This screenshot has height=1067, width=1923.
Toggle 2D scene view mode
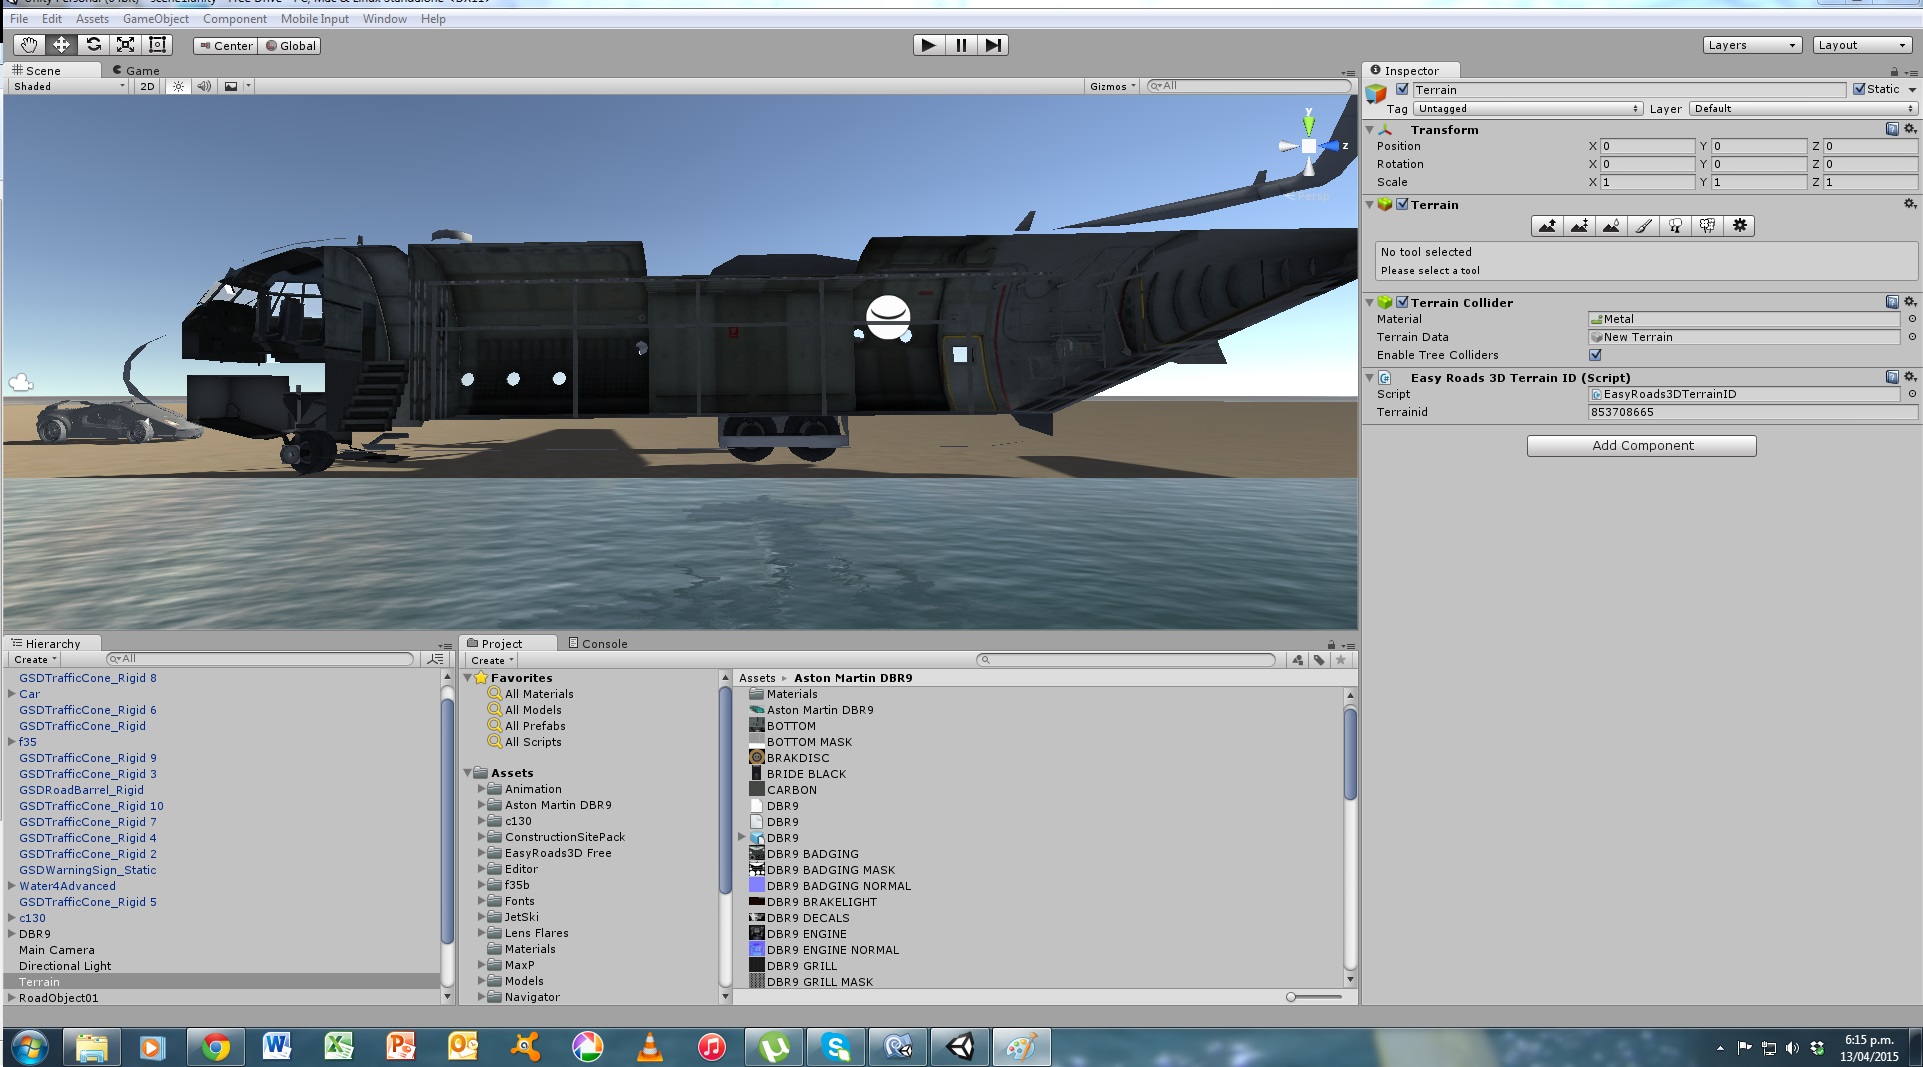coord(147,87)
